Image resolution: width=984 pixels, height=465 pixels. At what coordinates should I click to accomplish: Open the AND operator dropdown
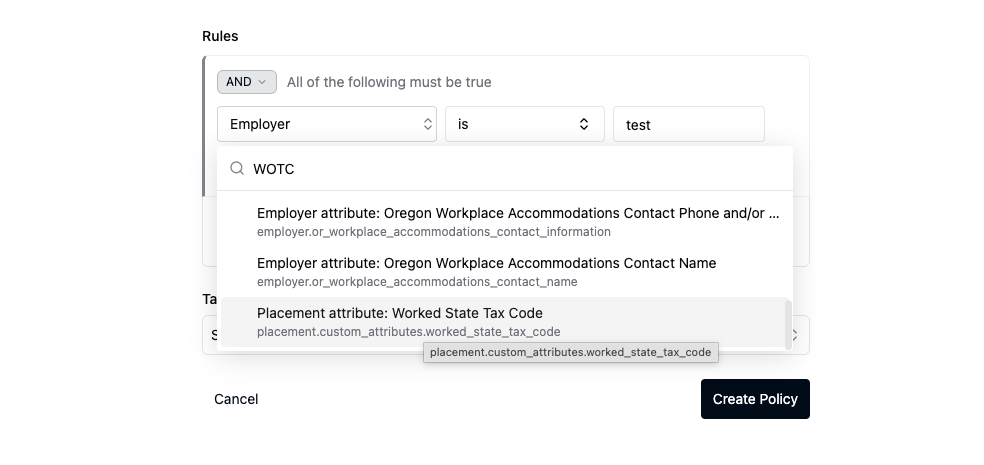(x=247, y=82)
